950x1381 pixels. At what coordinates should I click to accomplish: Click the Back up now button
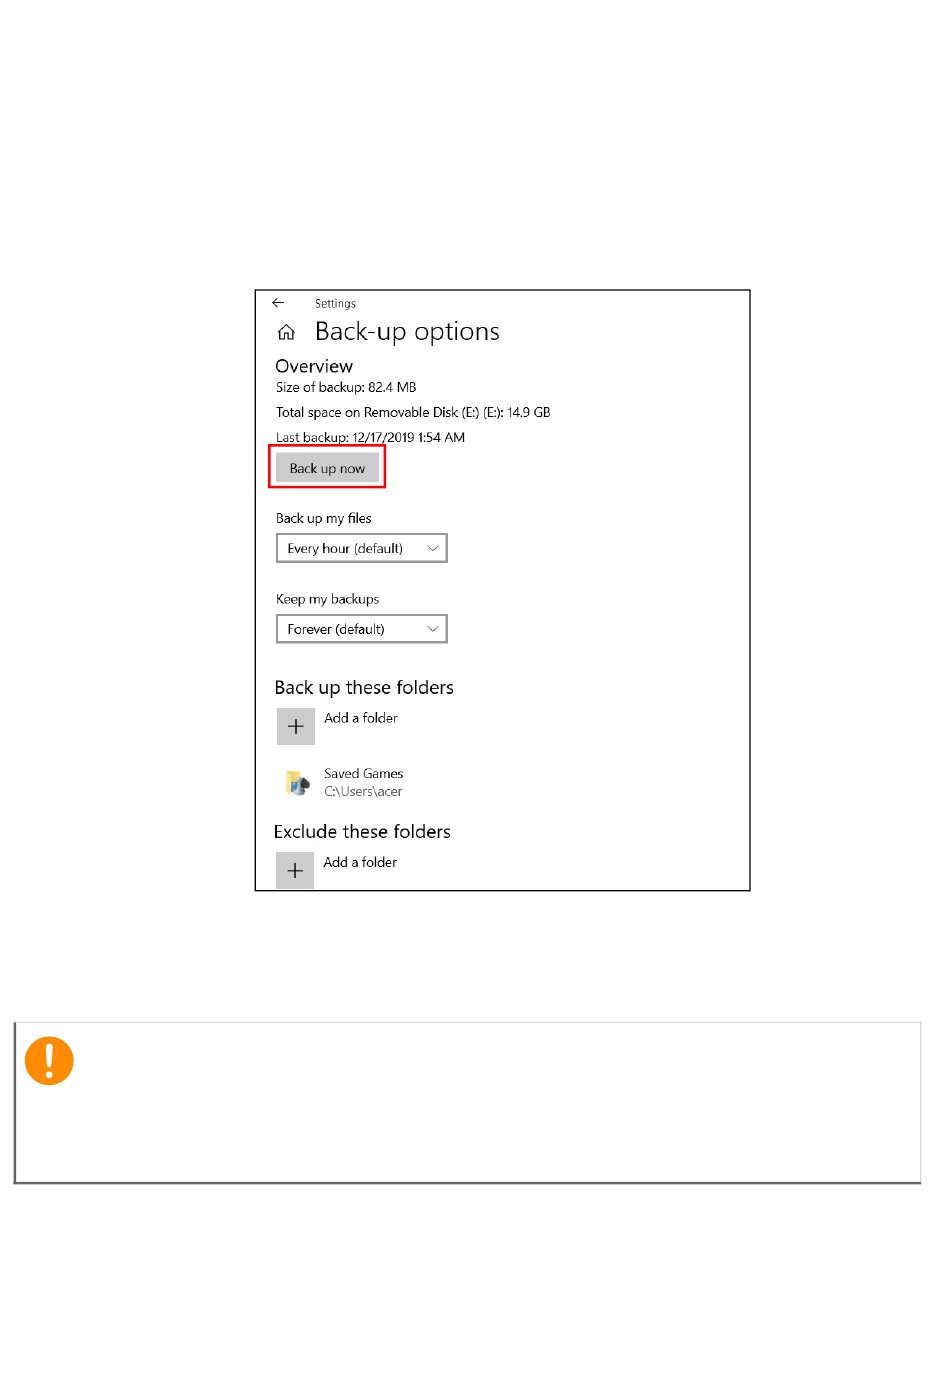tap(327, 468)
